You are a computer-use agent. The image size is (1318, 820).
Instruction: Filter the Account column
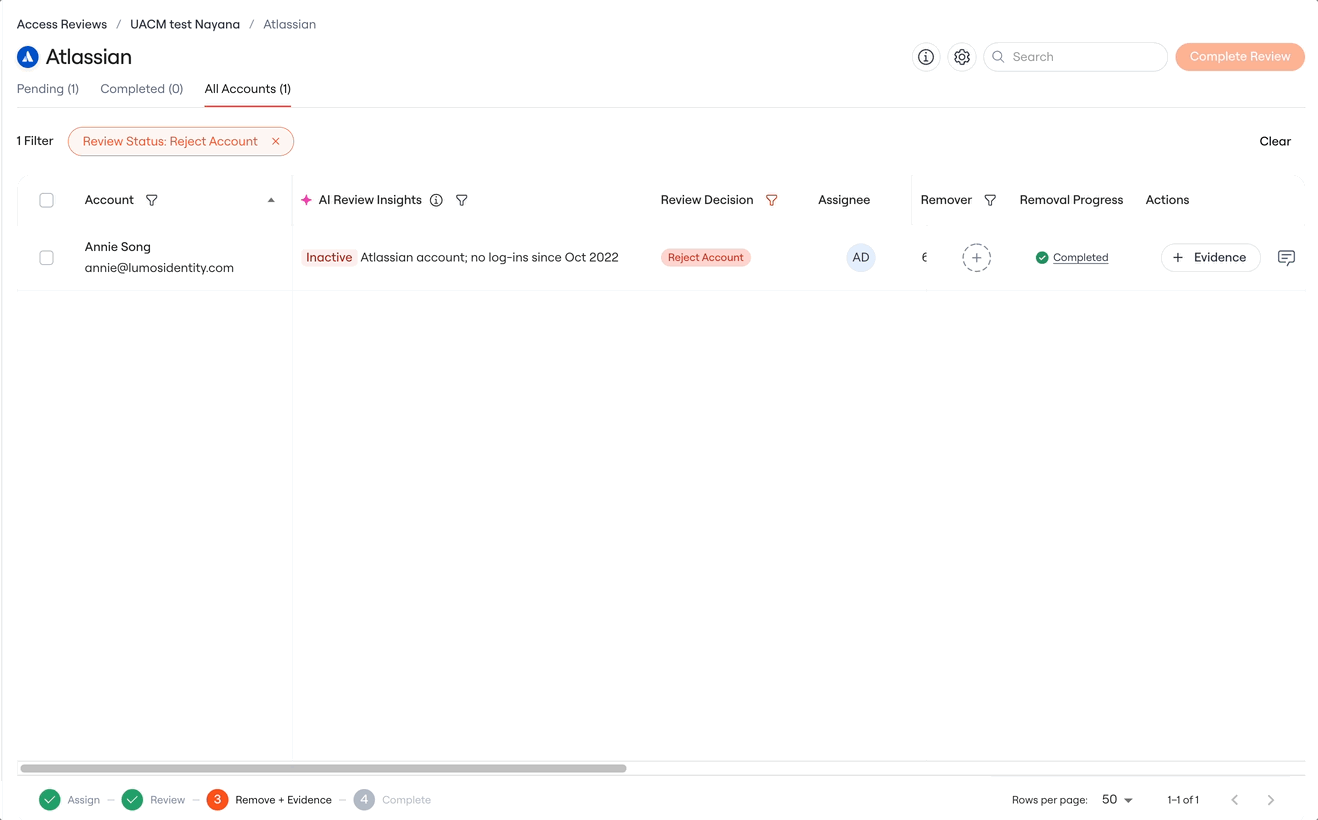152,200
